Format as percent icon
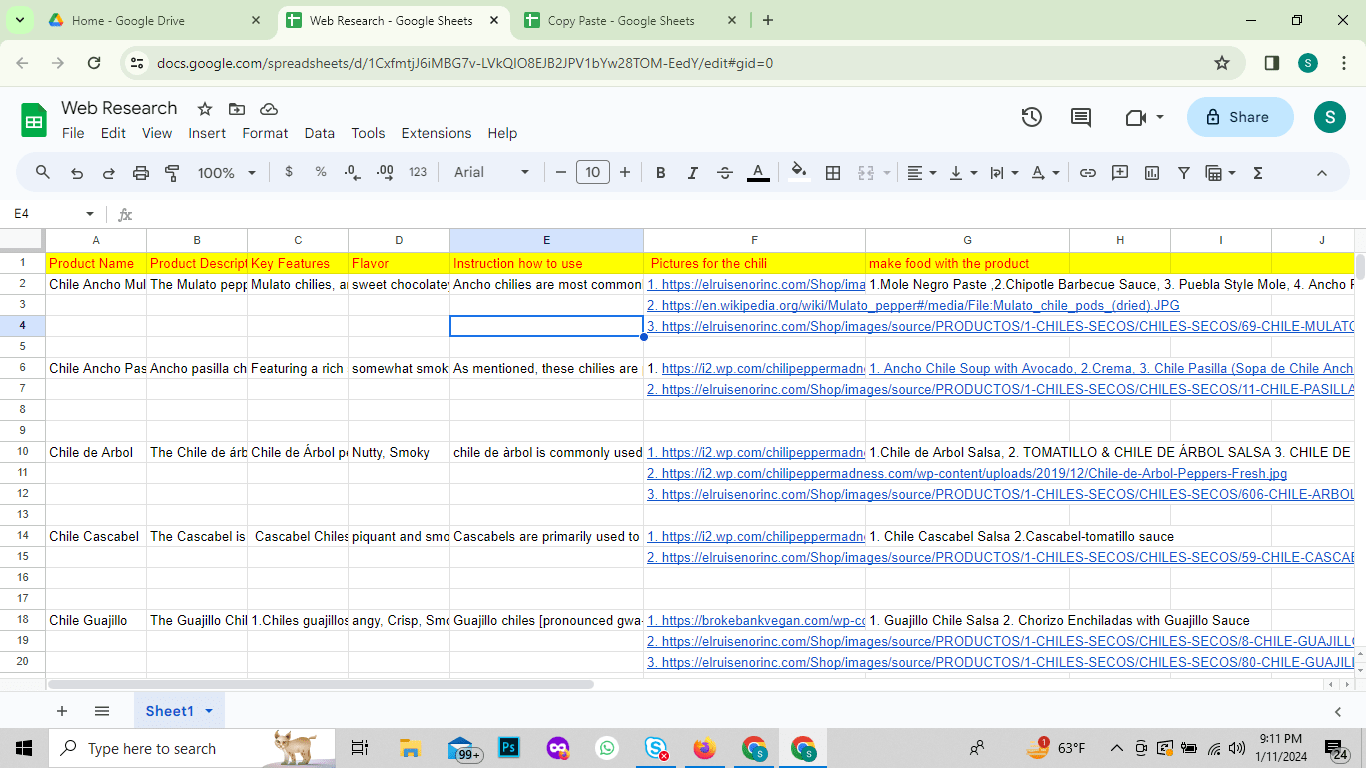The height and width of the screenshot is (768, 1366). pyautogui.click(x=321, y=172)
